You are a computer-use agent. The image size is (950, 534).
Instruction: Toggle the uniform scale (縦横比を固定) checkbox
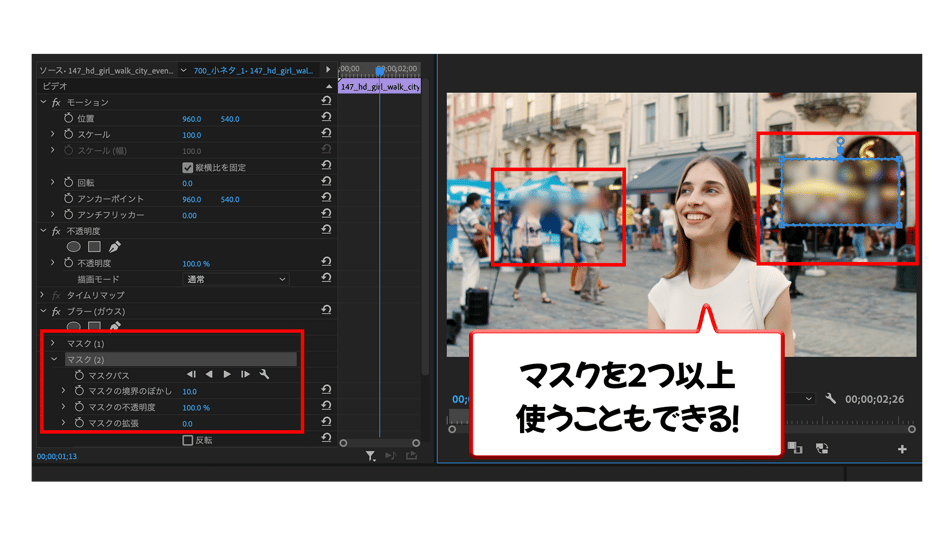coord(188,167)
